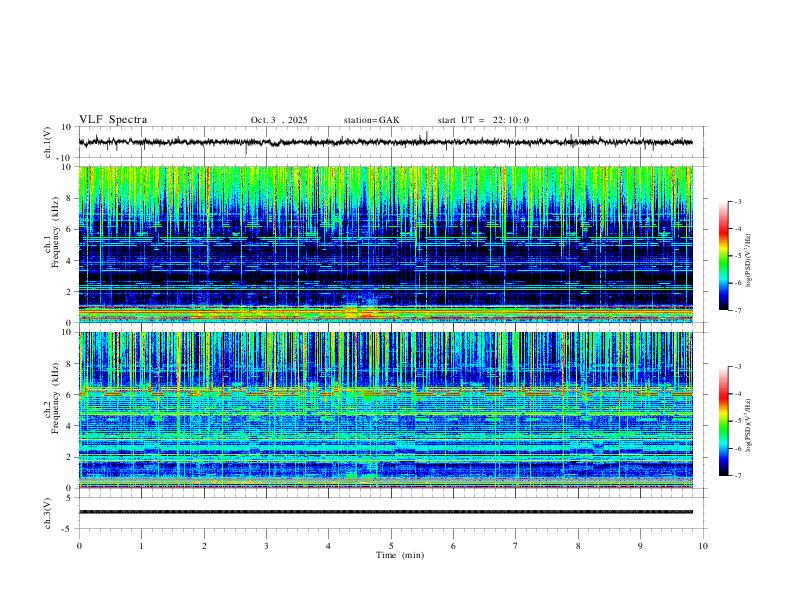Click time axis tick label '10'
Image resolution: width=792 pixels, height=612 pixels.
click(x=703, y=546)
